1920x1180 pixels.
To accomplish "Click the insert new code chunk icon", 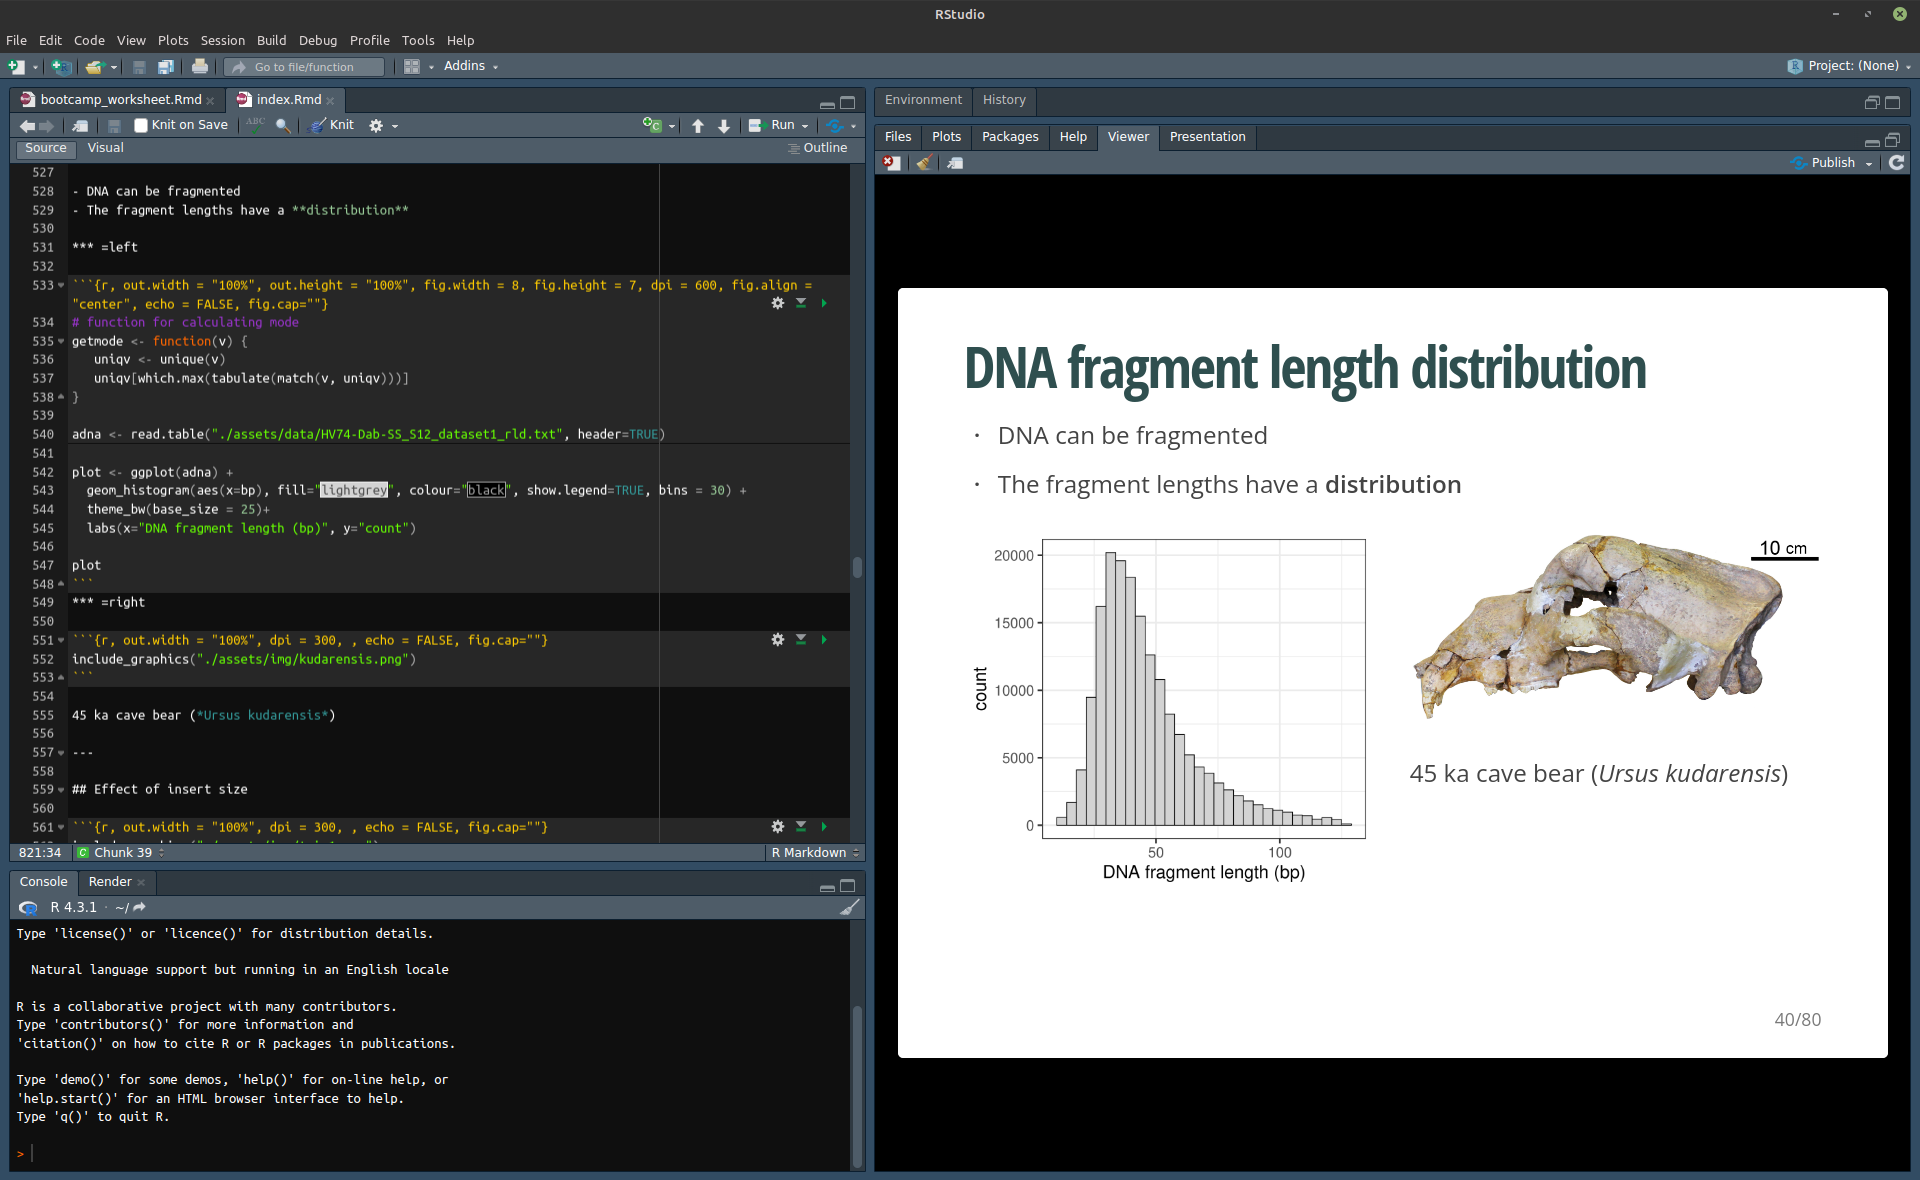I will pos(652,125).
